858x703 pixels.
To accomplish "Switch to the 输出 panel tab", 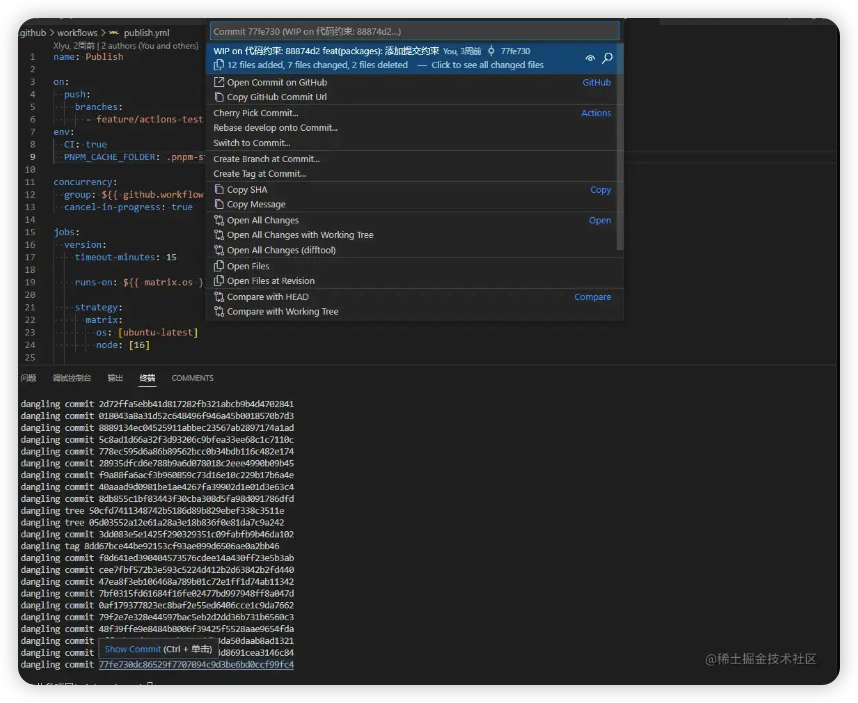I will pos(115,378).
